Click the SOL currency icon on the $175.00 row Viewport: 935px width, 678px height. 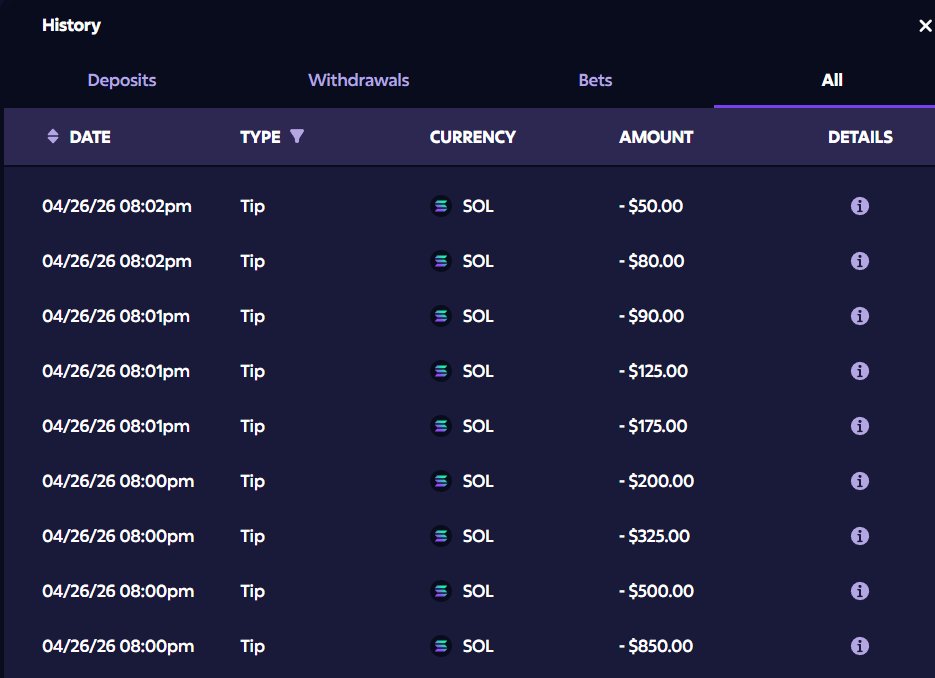coord(440,426)
